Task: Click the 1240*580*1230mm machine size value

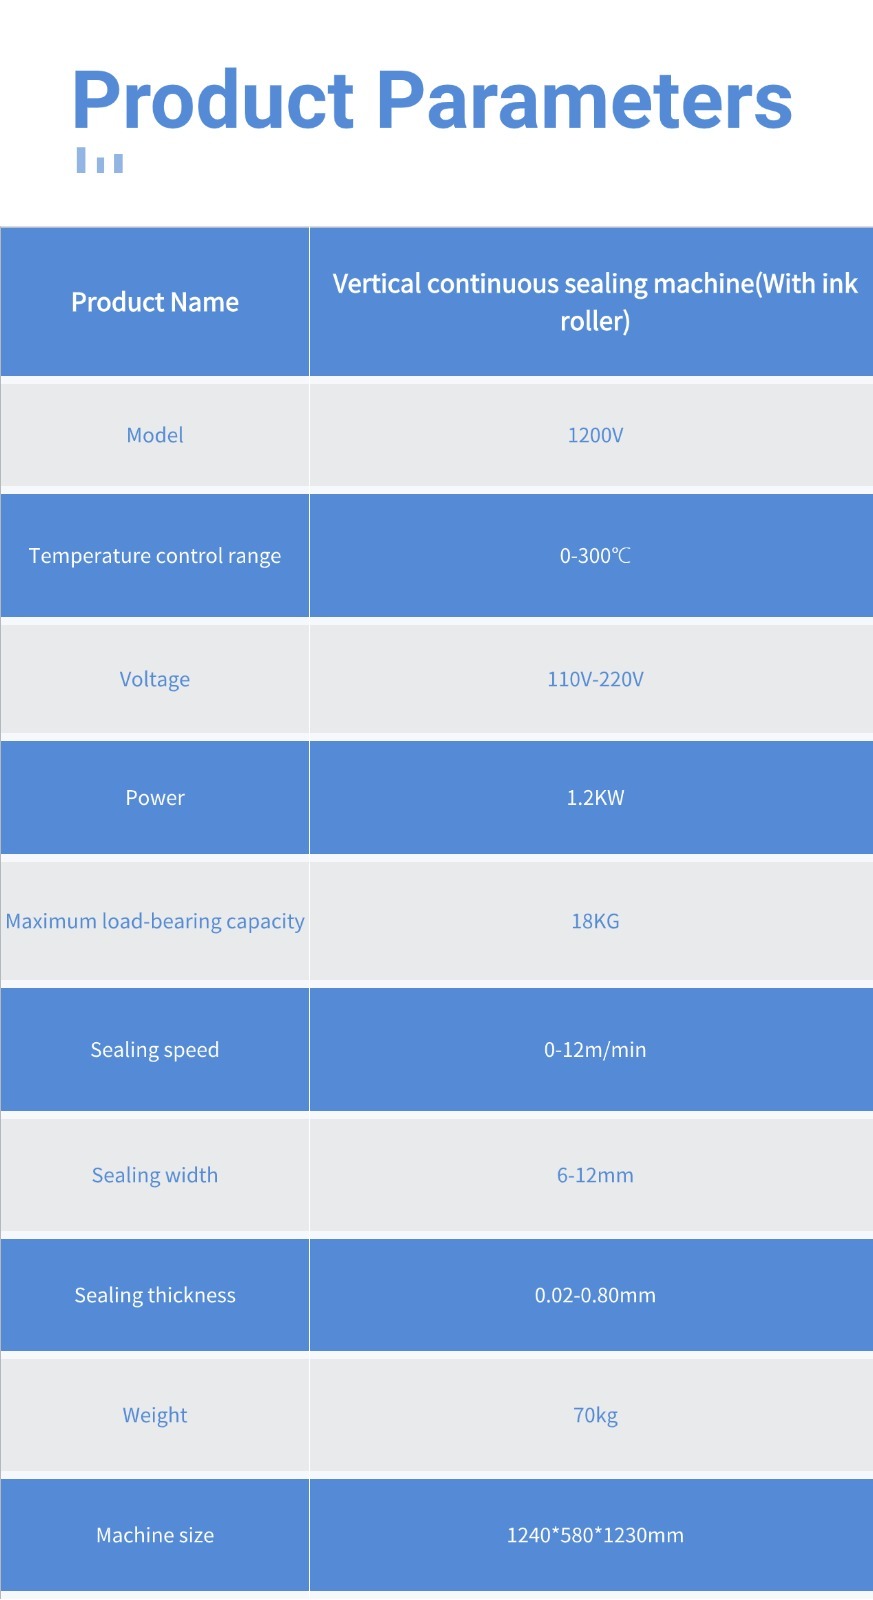Action: coord(595,1535)
